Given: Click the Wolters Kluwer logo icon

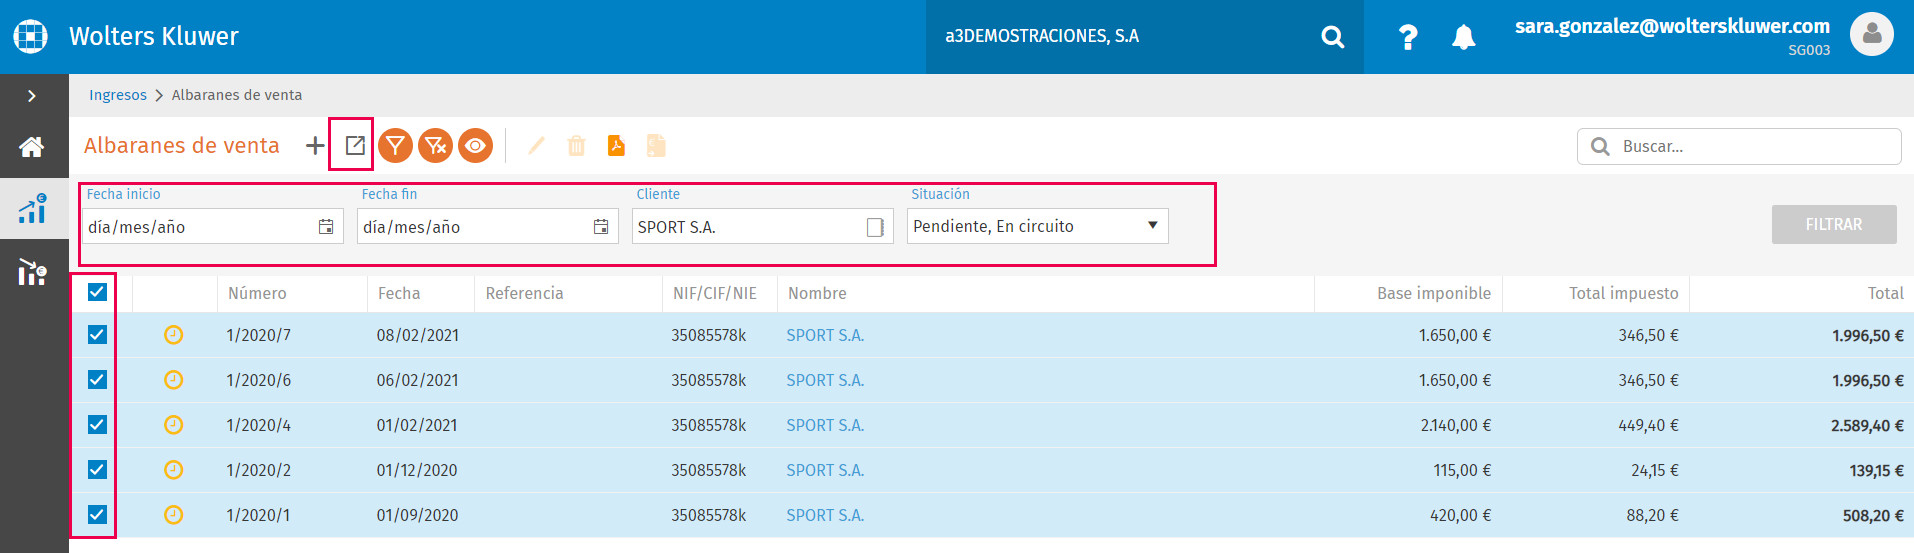Looking at the screenshot, I should pos(31,36).
